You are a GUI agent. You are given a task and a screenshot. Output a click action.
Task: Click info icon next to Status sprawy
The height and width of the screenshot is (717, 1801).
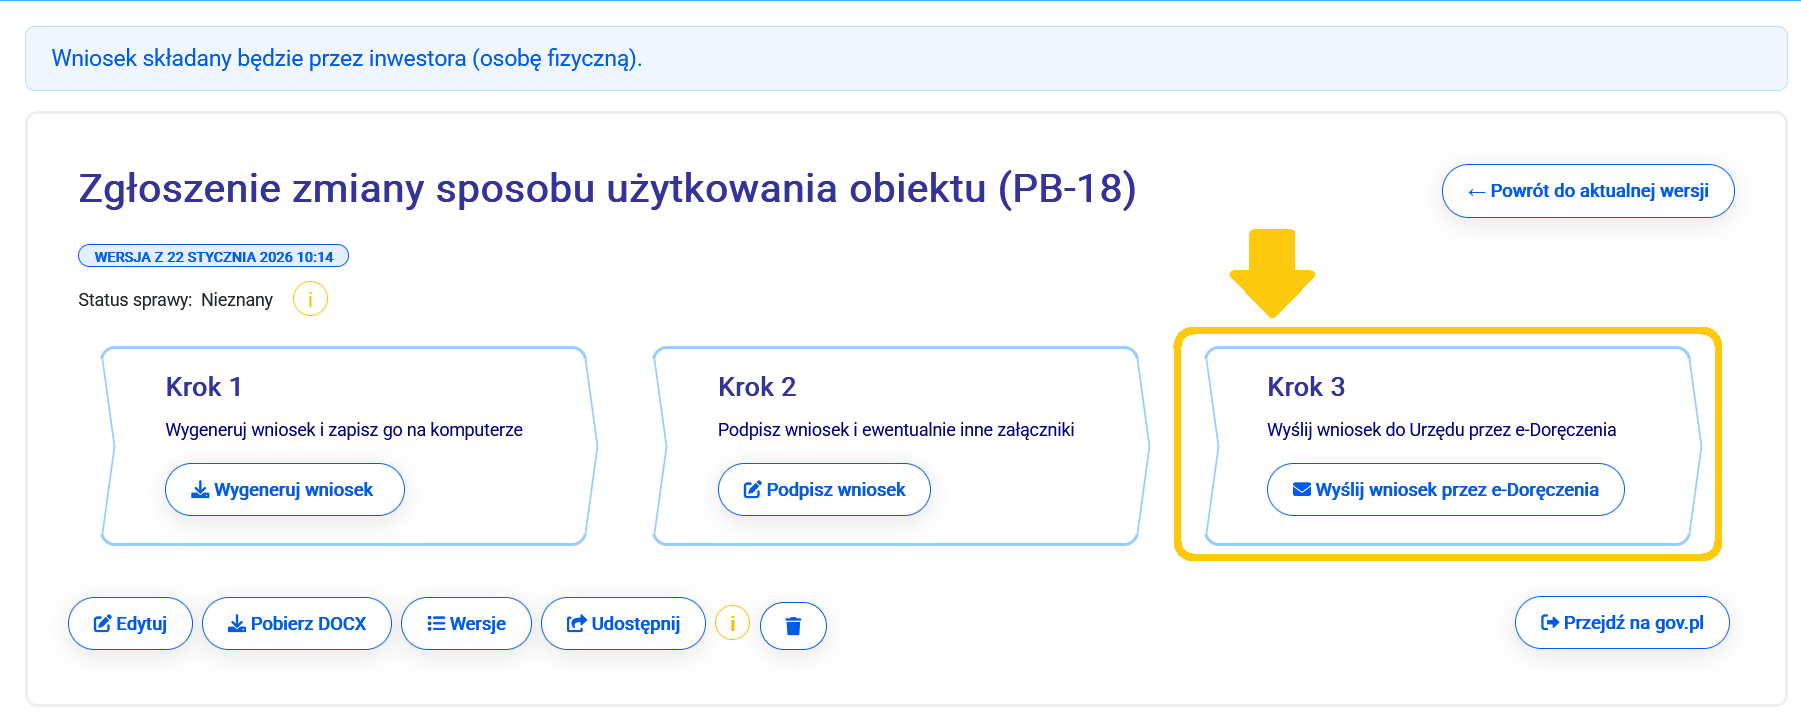(310, 299)
